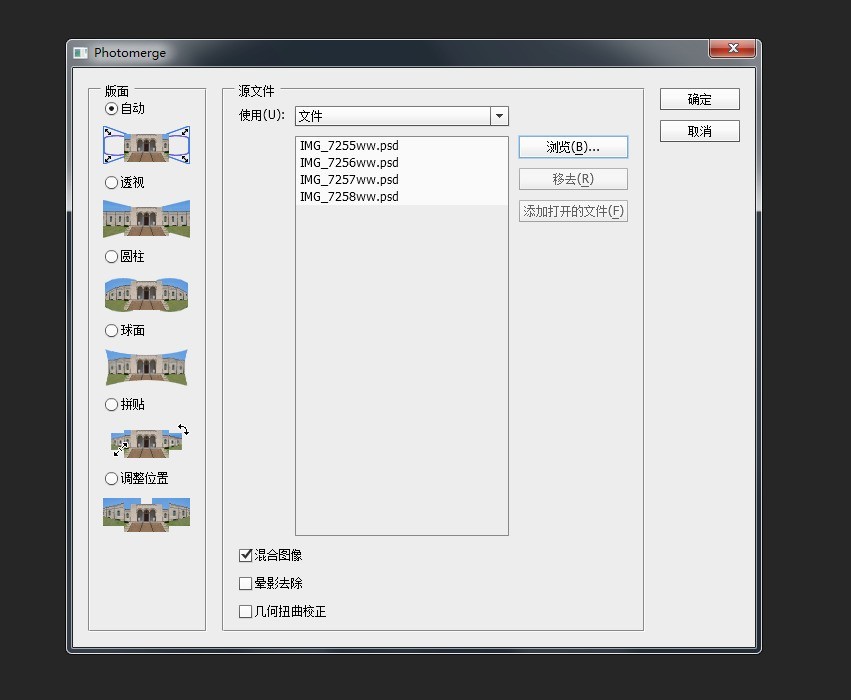
Task: Click the 拼贴 collage preview thumbnail
Action: [x=149, y=441]
